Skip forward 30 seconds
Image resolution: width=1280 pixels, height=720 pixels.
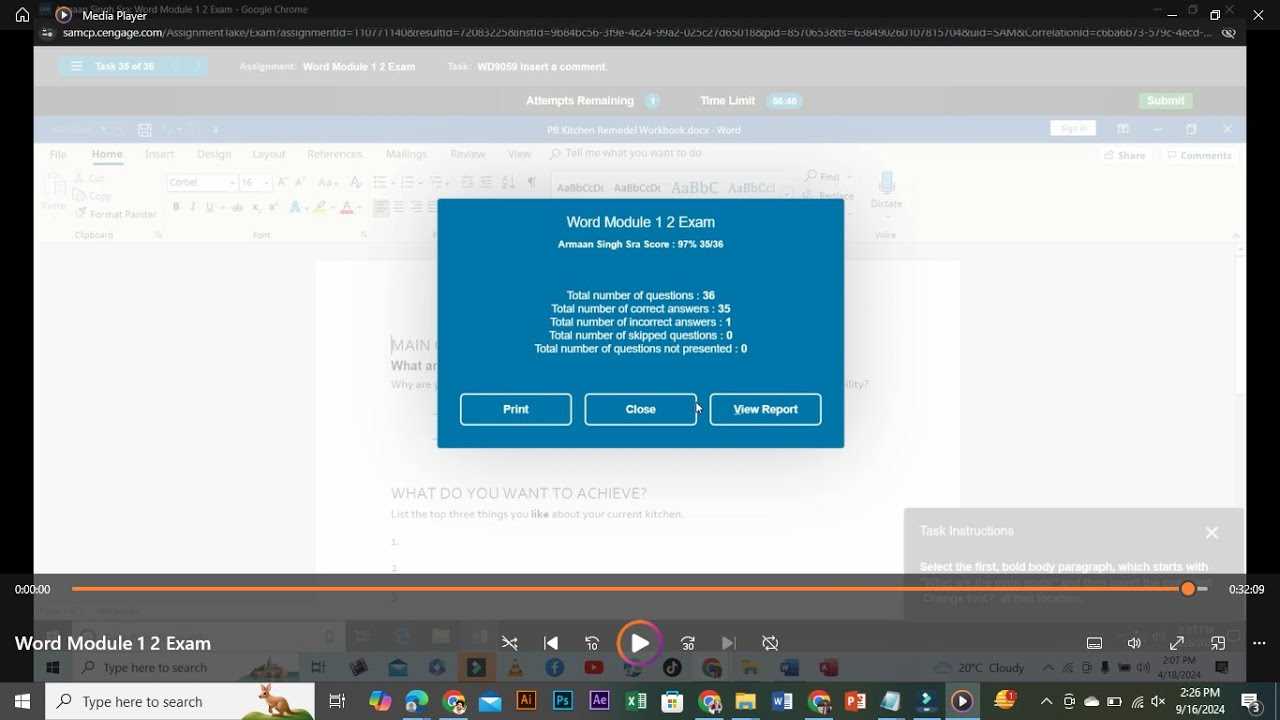point(688,643)
